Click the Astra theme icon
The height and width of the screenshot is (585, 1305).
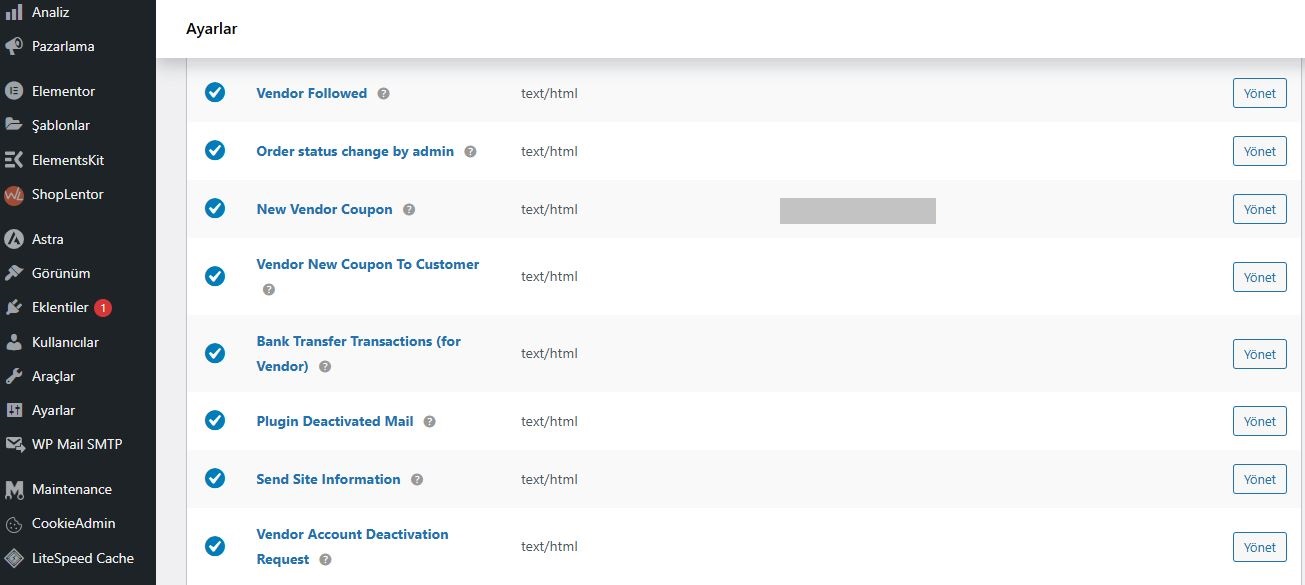coord(14,239)
